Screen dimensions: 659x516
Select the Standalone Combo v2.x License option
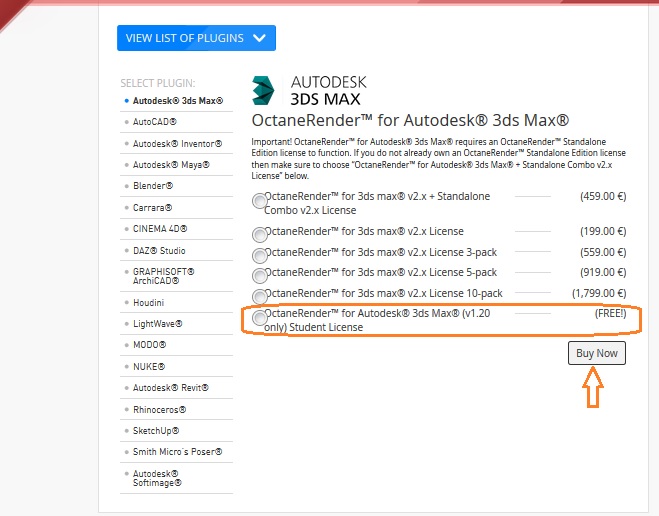(x=260, y=201)
